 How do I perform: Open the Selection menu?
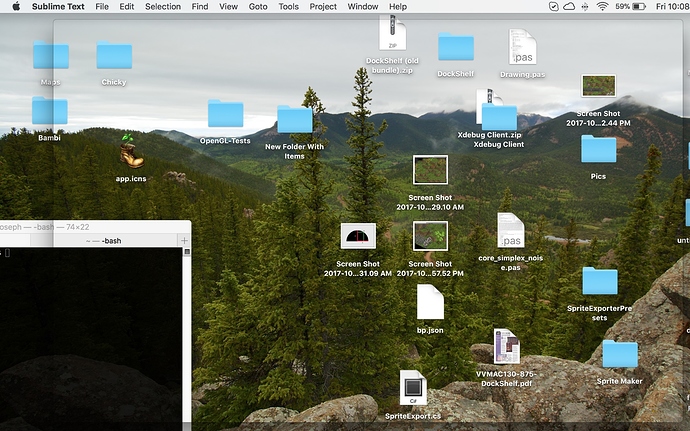163,7
